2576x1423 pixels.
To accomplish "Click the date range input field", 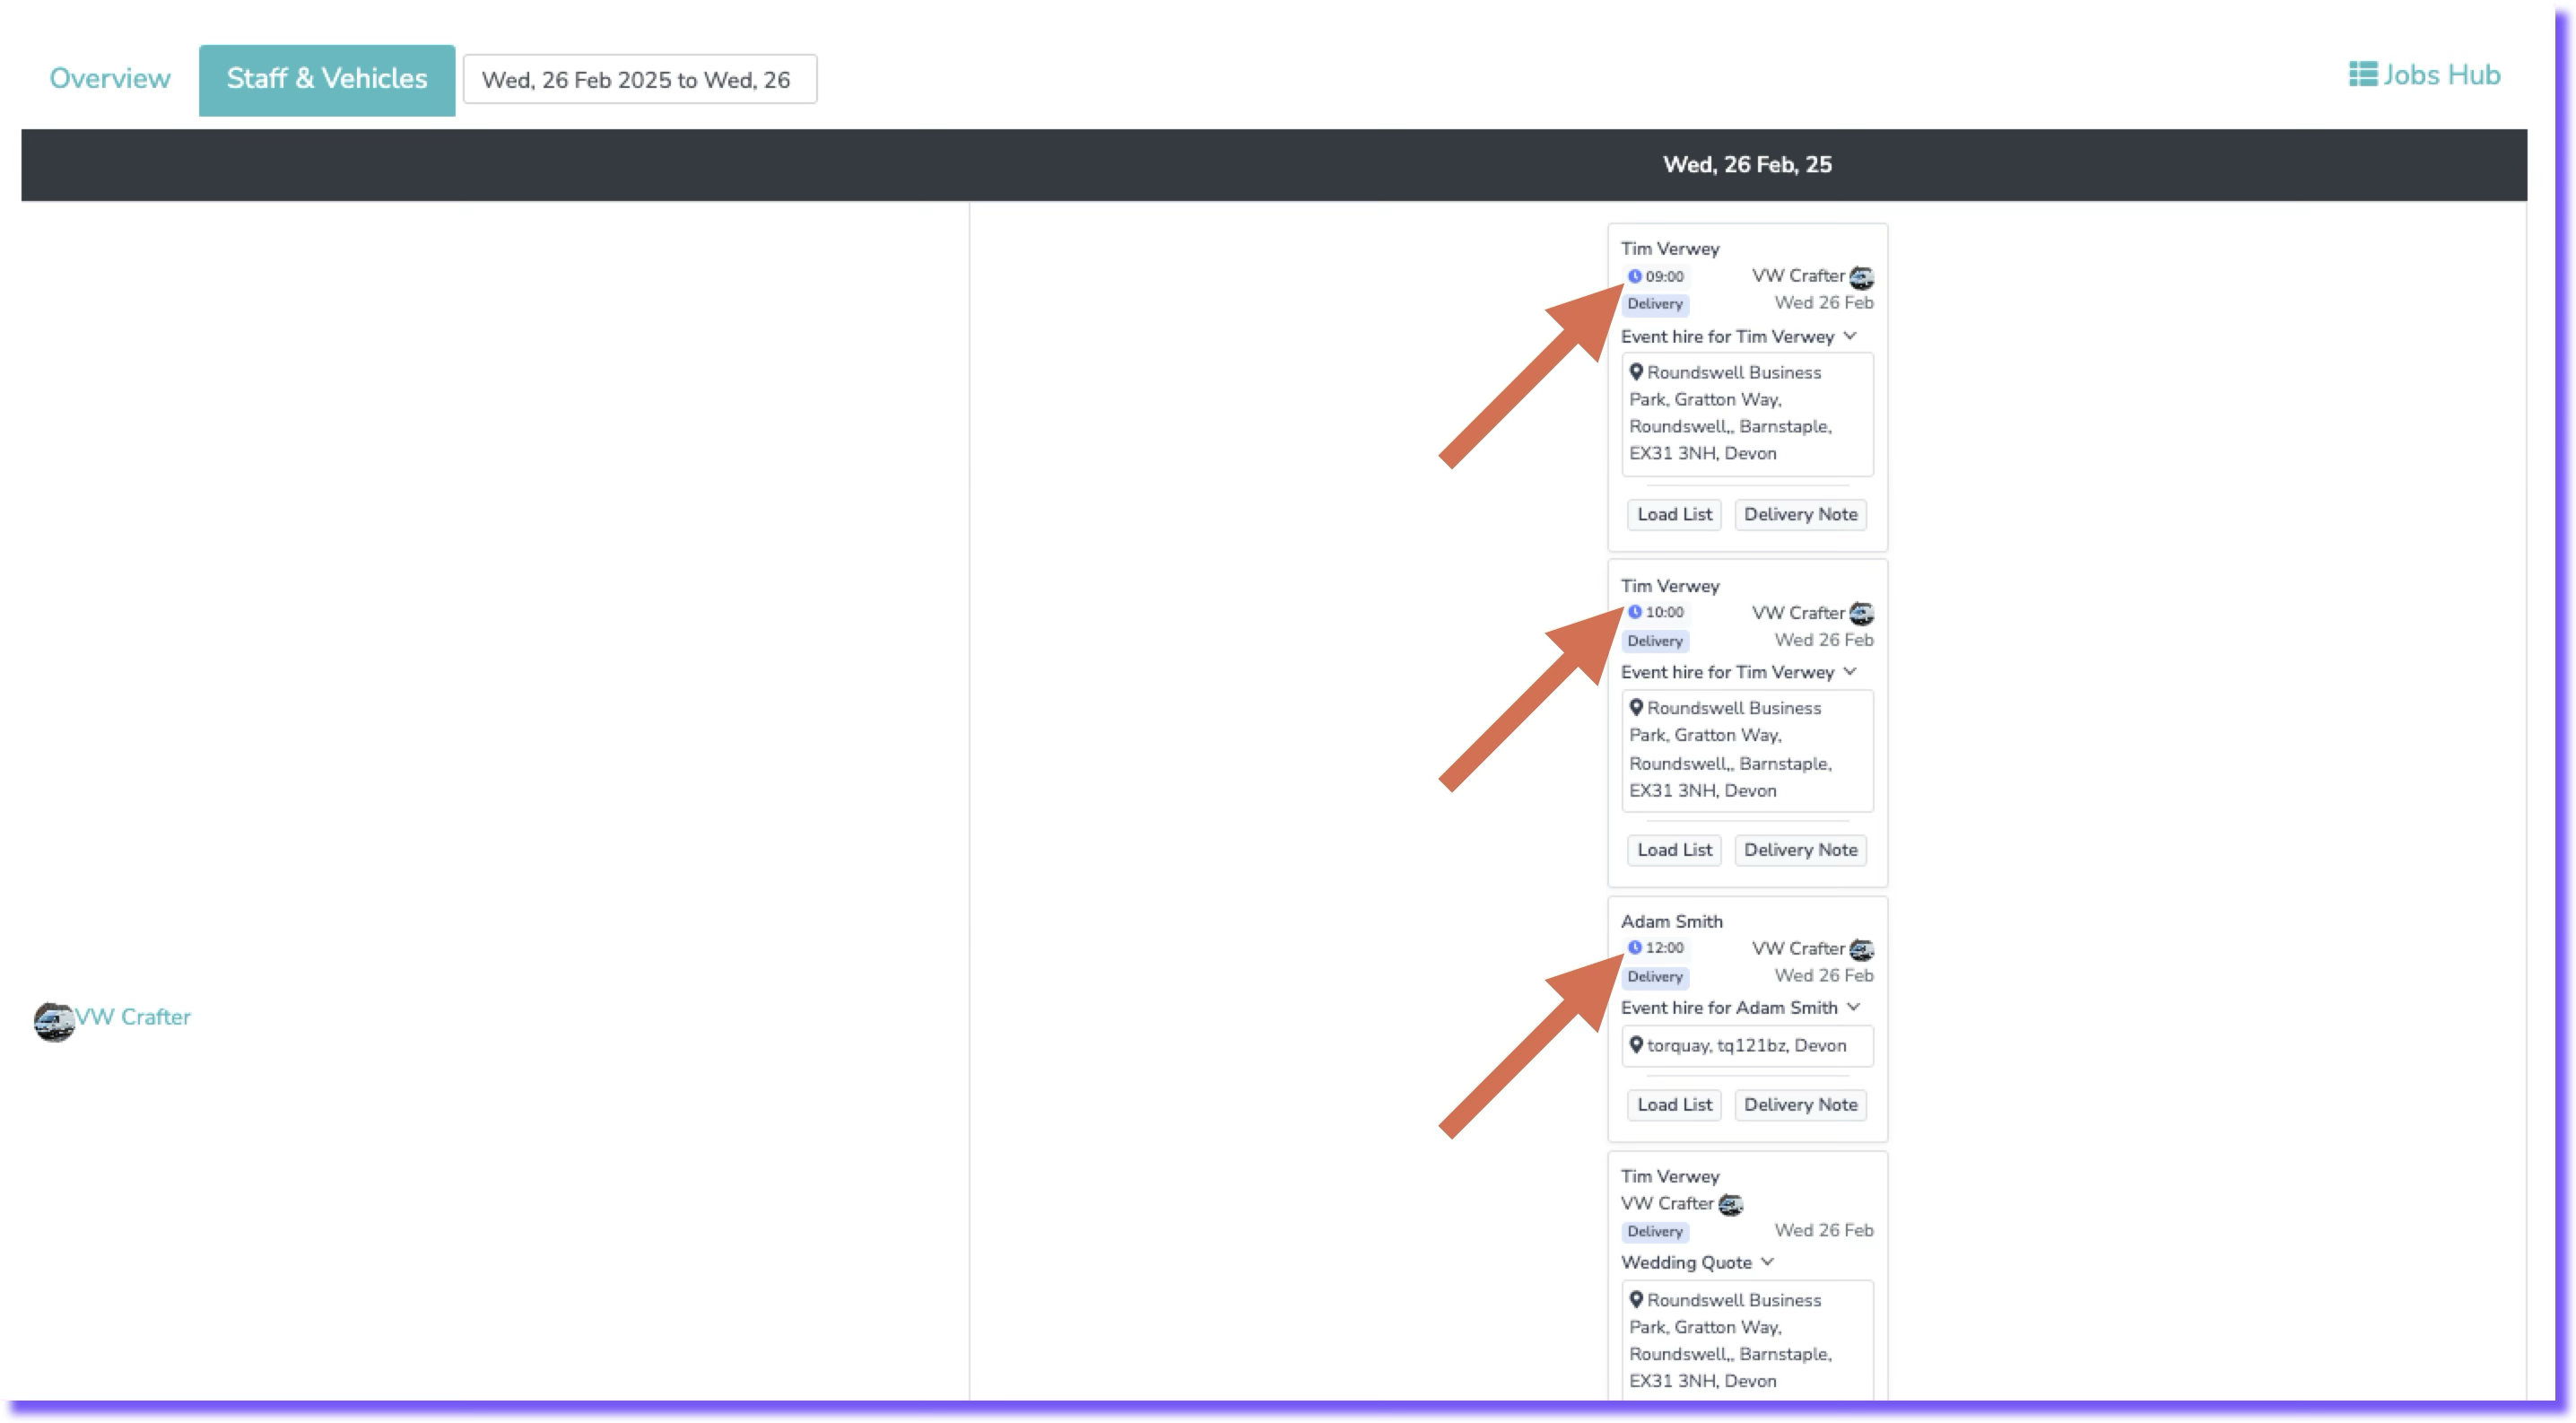I will 640,79.
